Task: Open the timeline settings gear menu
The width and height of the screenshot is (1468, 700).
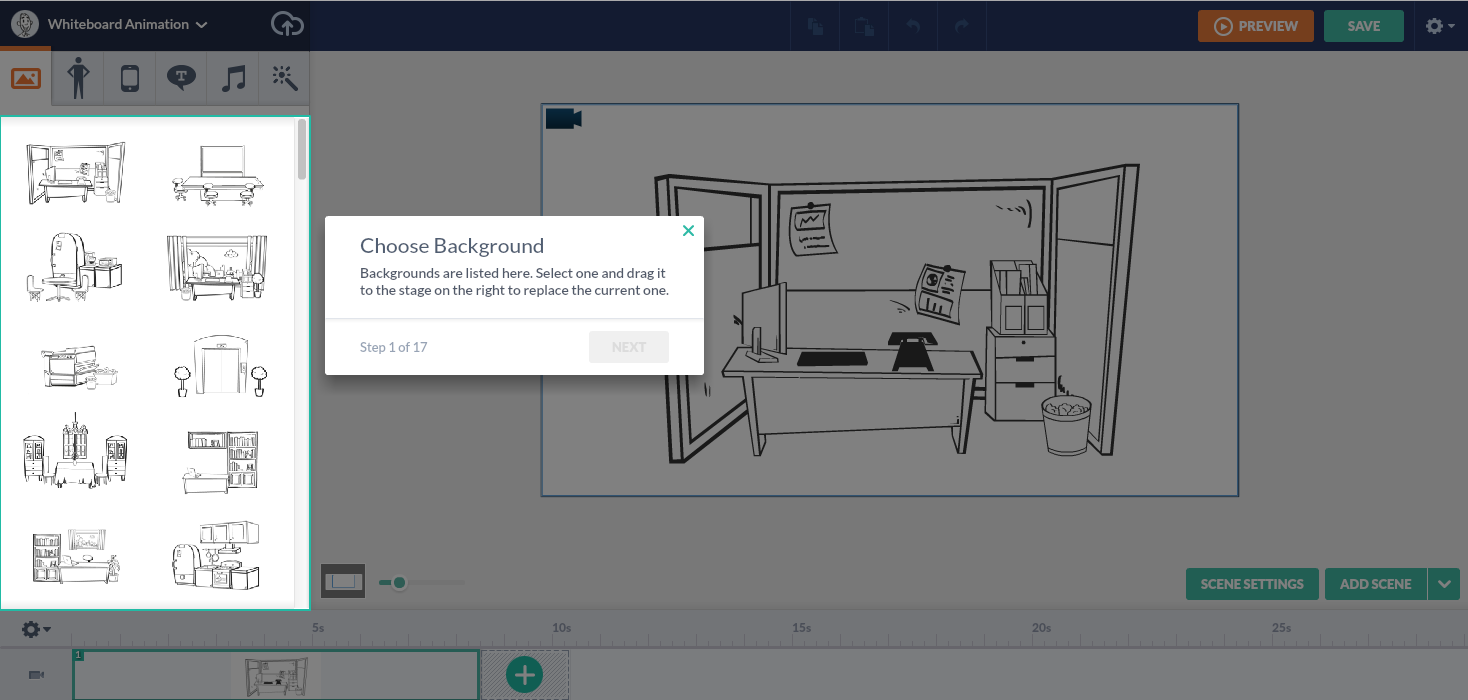Action: coord(36,629)
